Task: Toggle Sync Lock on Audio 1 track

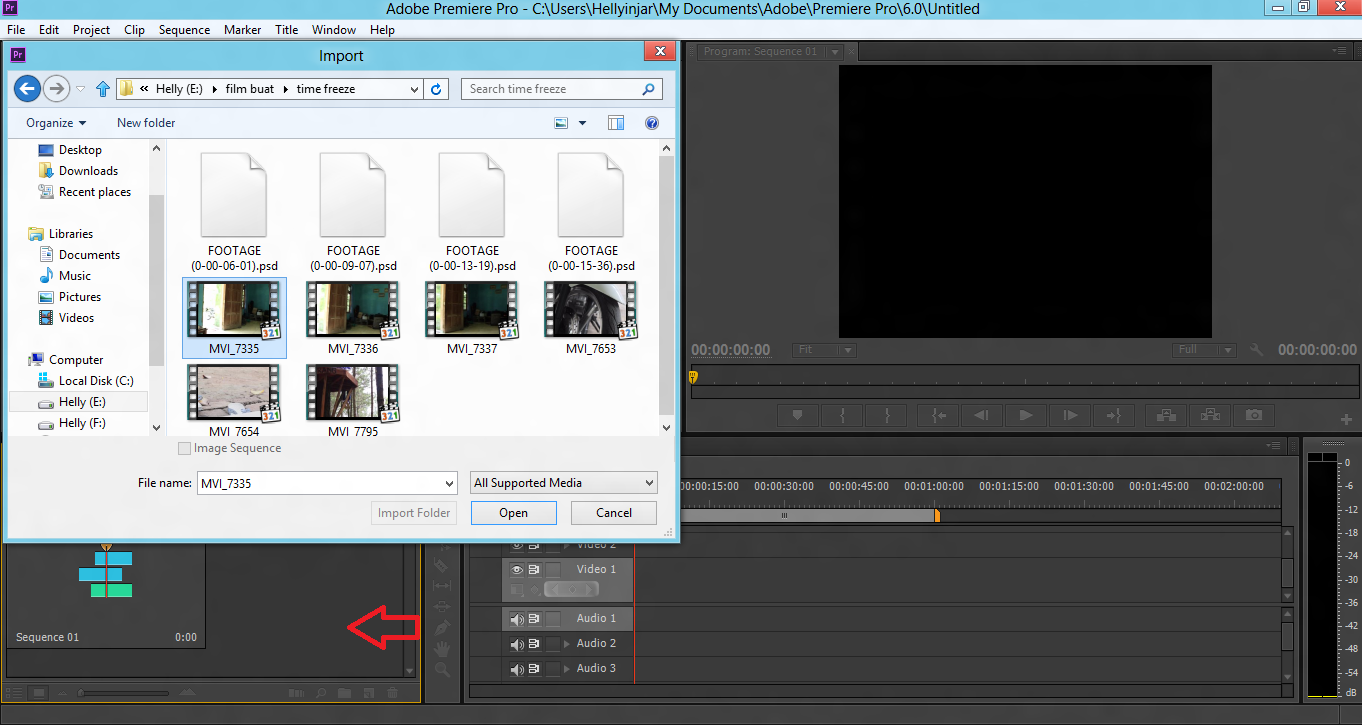Action: [x=534, y=619]
